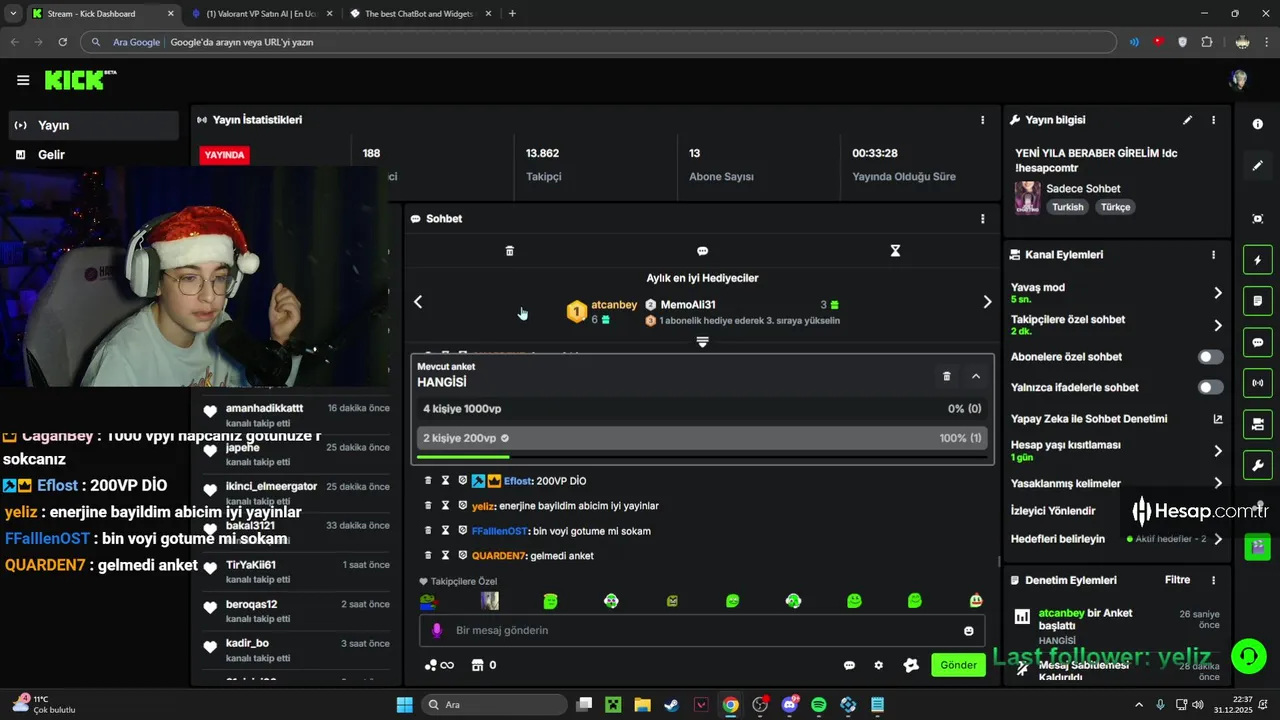Click the Turkish tag chip
This screenshot has width=1280, height=720.
coord(1067,207)
